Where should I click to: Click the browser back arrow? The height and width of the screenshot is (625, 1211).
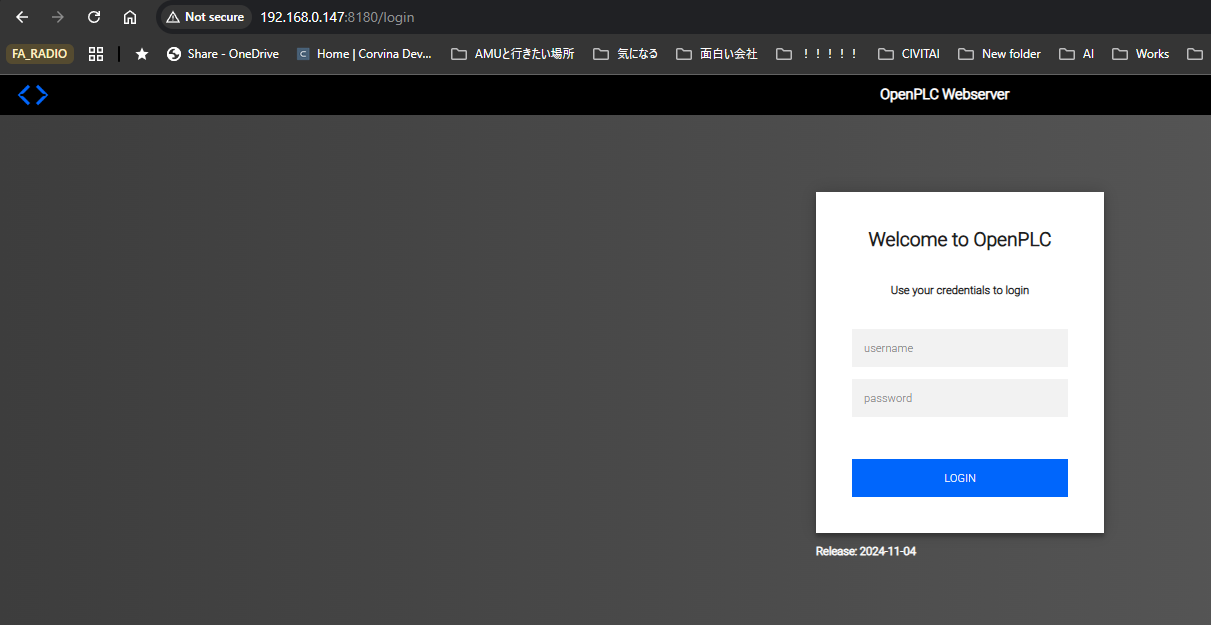point(22,17)
